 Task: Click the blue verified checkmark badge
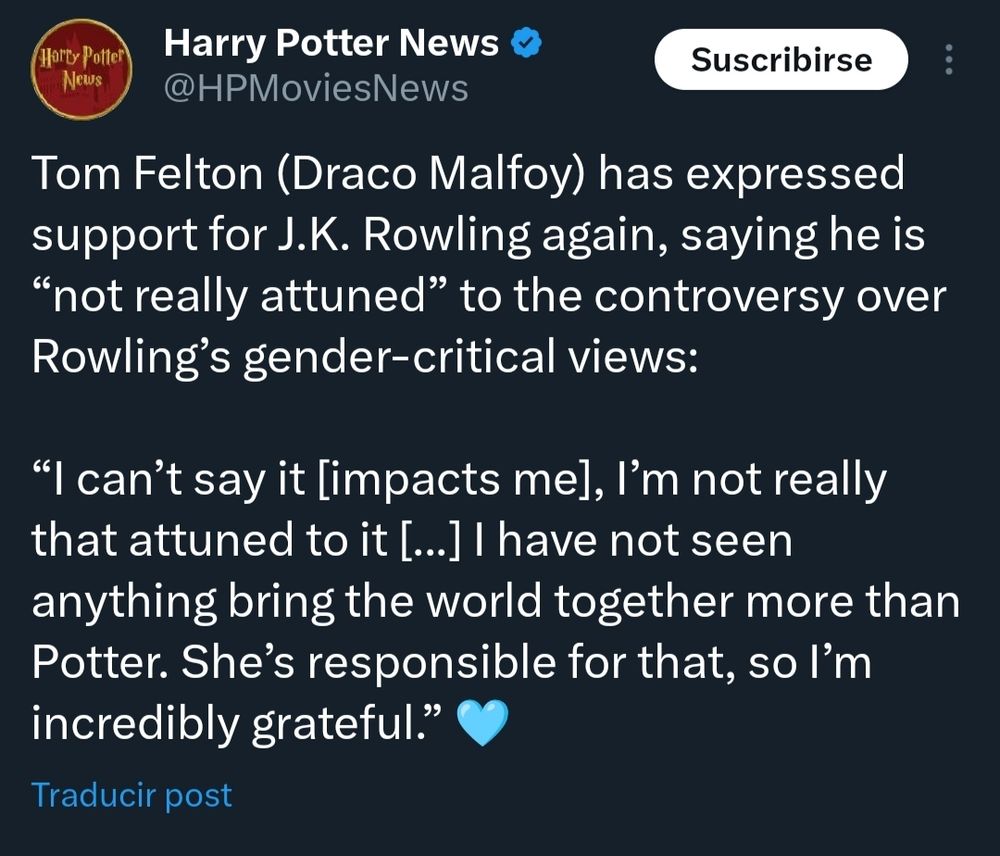pos(526,42)
